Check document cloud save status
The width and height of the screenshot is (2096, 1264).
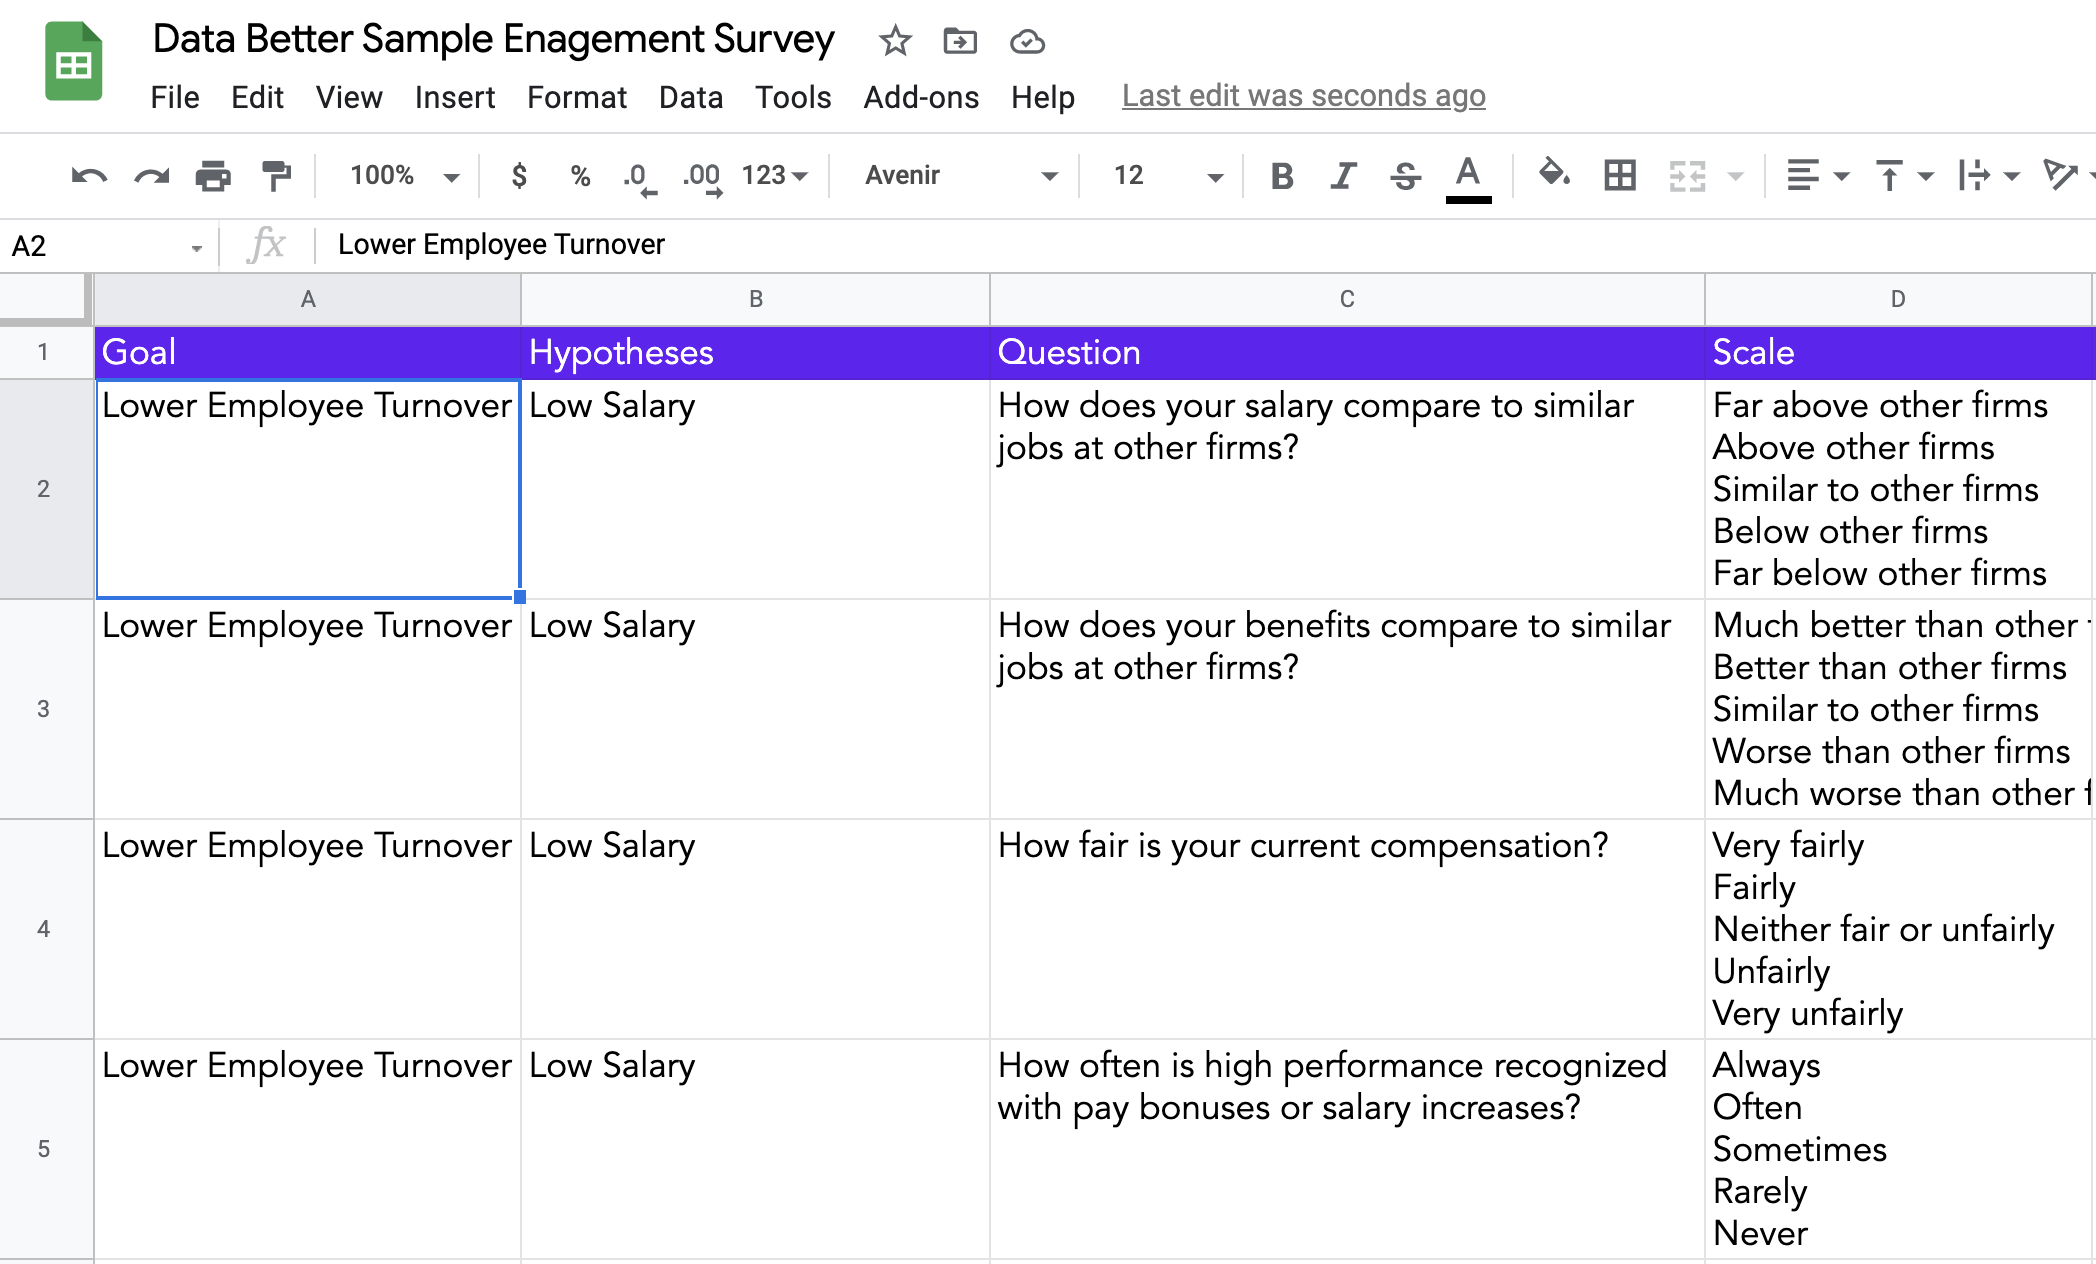(x=1027, y=42)
